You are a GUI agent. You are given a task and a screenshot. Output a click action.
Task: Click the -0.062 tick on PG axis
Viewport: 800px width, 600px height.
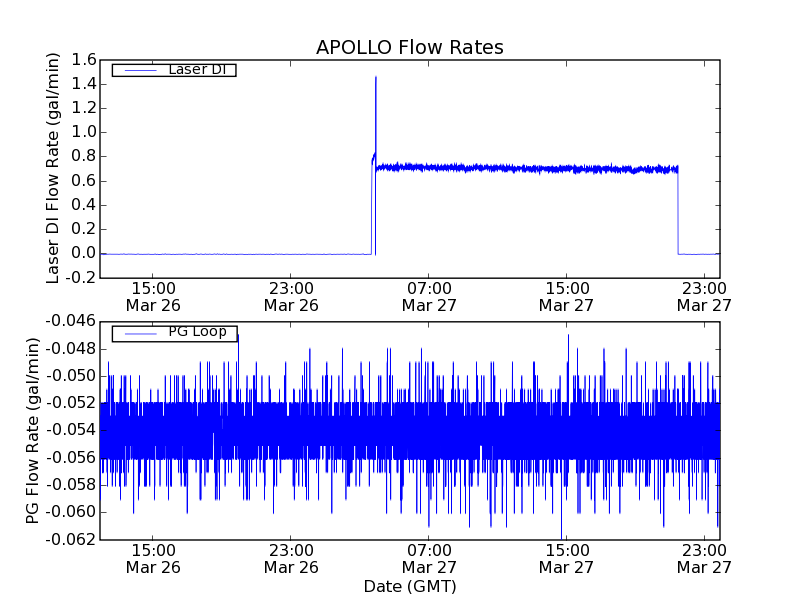(71, 540)
